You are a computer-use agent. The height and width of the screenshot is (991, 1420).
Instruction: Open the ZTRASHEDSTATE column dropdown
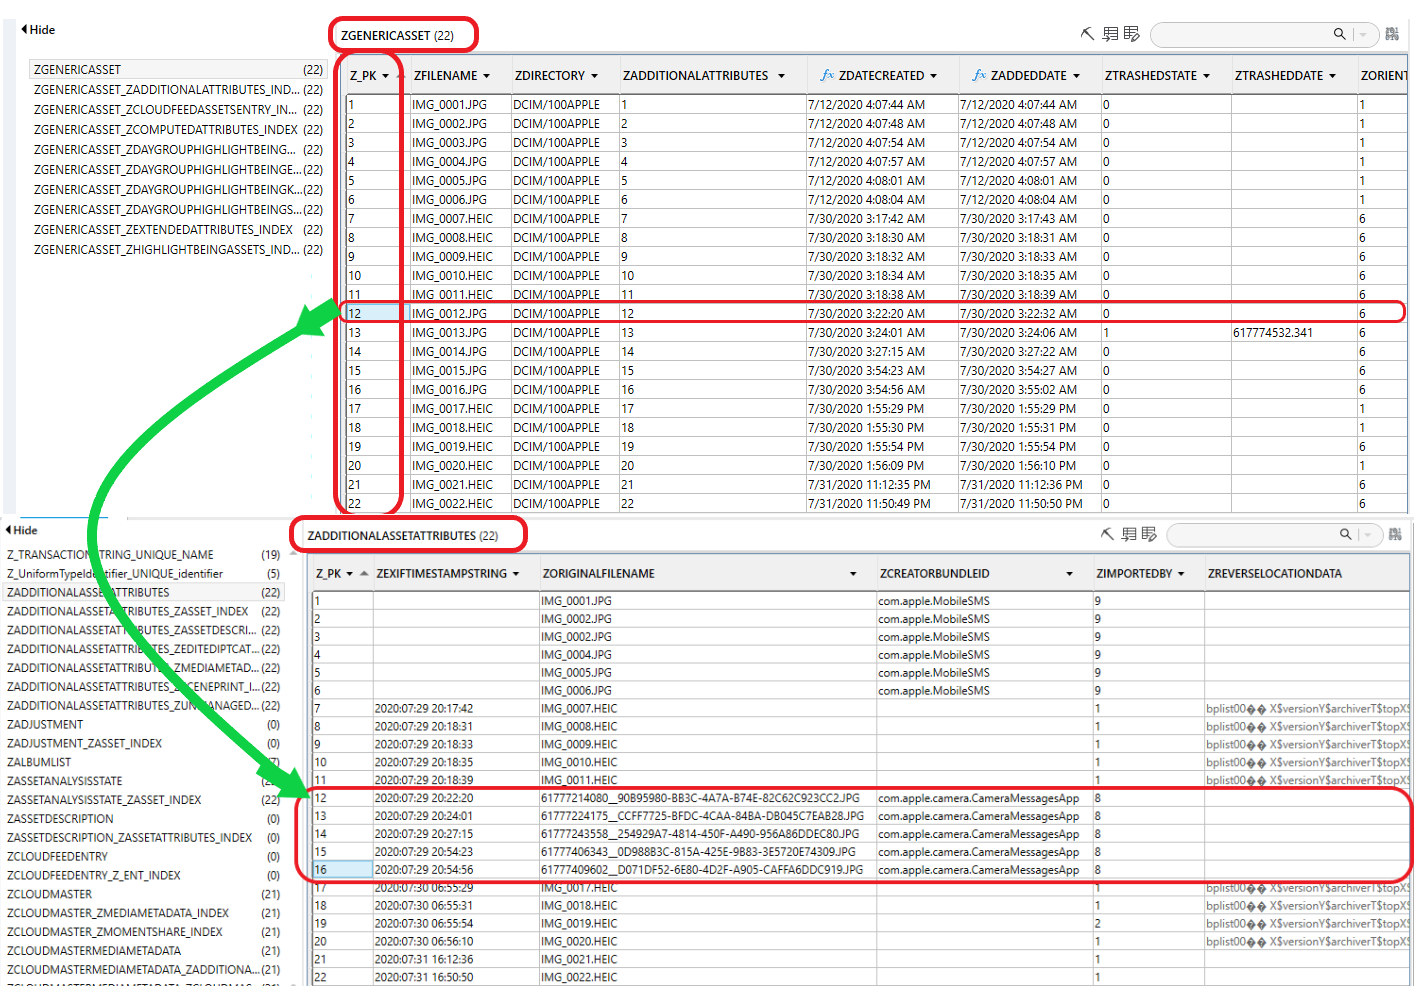(x=1205, y=75)
